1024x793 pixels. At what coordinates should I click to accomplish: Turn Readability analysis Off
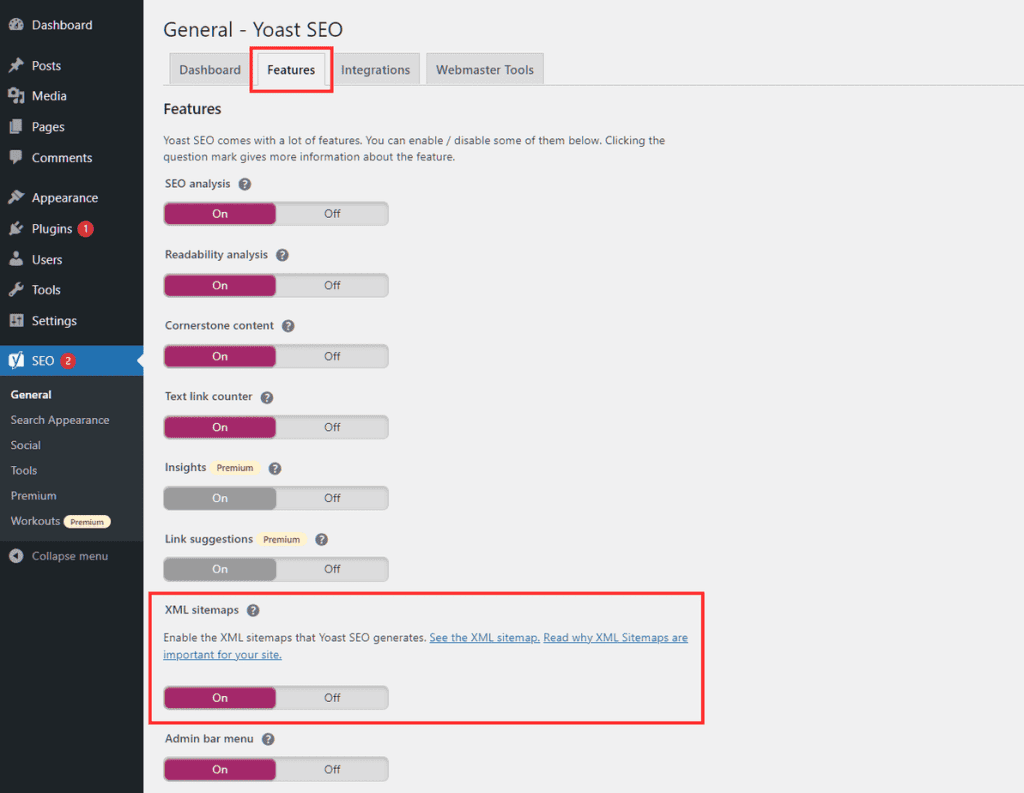point(332,285)
